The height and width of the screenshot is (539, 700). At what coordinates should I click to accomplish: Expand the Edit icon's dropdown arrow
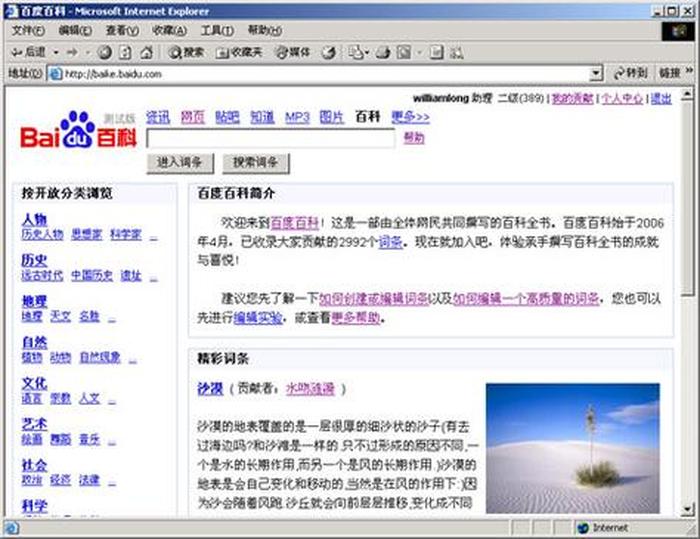pyautogui.click(x=419, y=53)
